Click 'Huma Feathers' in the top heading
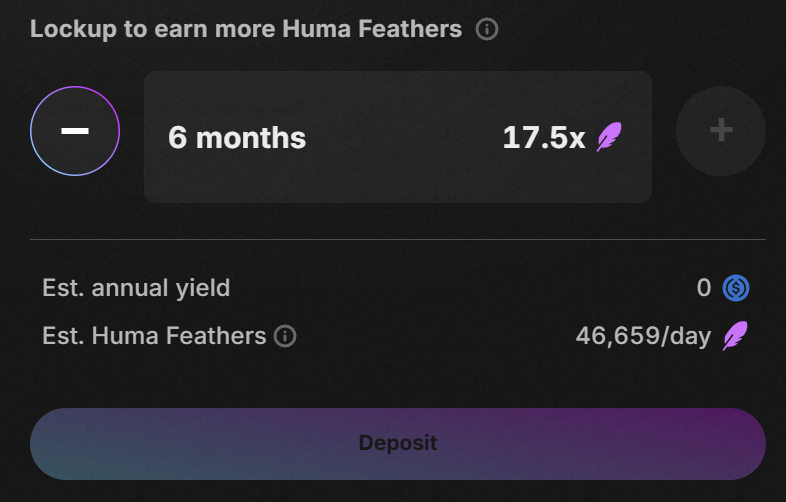This screenshot has width=786, height=502. click(x=372, y=29)
